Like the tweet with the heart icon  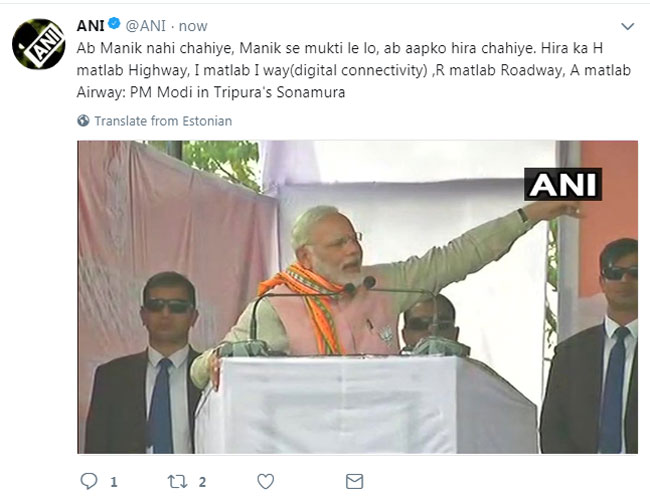click(269, 481)
